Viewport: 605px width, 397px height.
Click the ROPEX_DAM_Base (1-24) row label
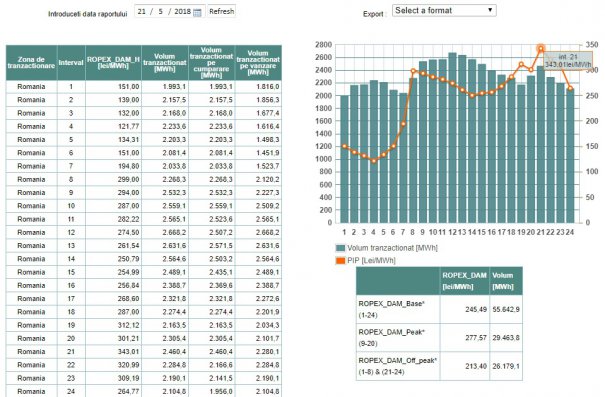click(398, 309)
